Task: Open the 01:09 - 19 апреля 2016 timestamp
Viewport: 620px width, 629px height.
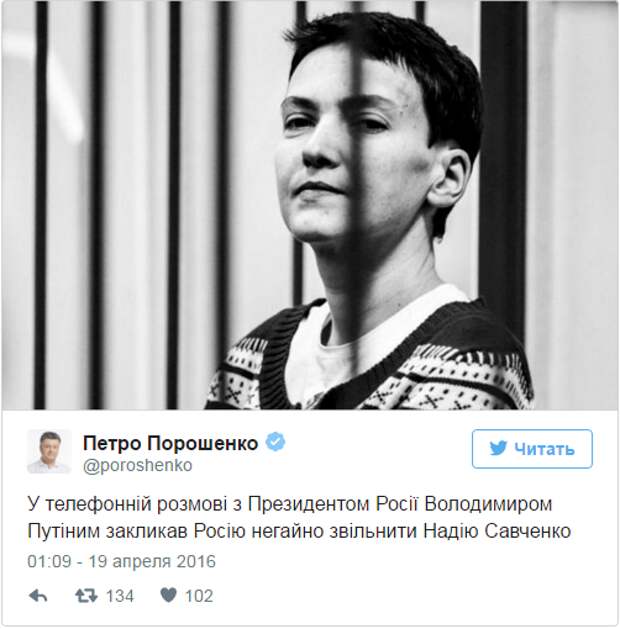Action: tap(122, 561)
